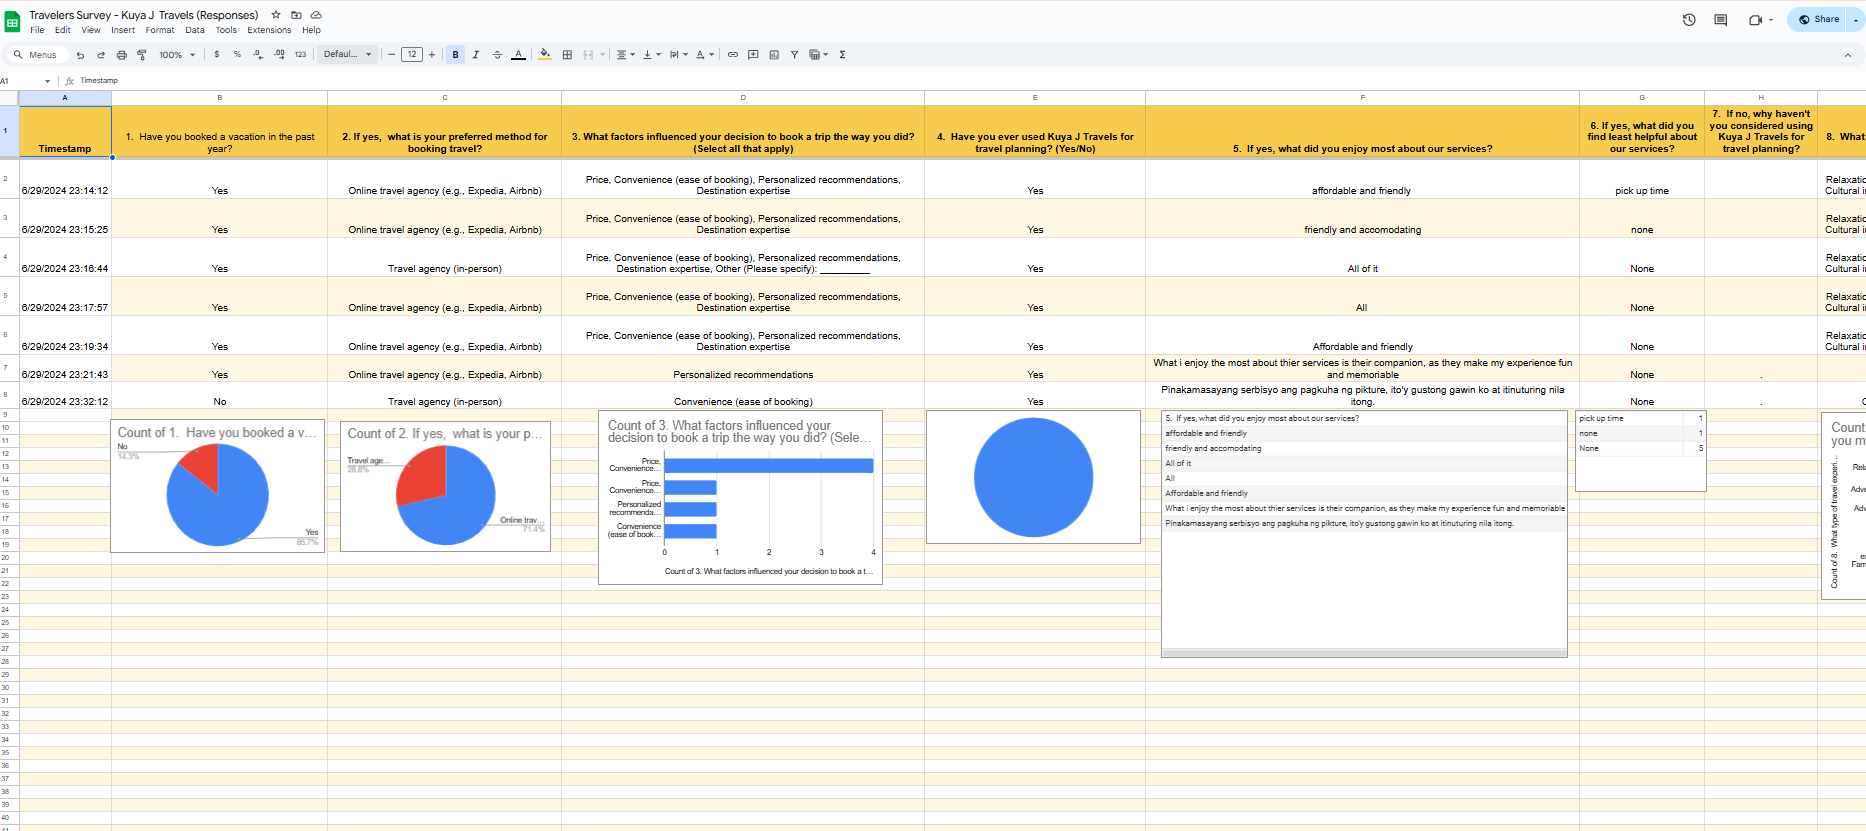This screenshot has width=1866, height=831.
Task: Open the File menu
Action: (x=37, y=30)
